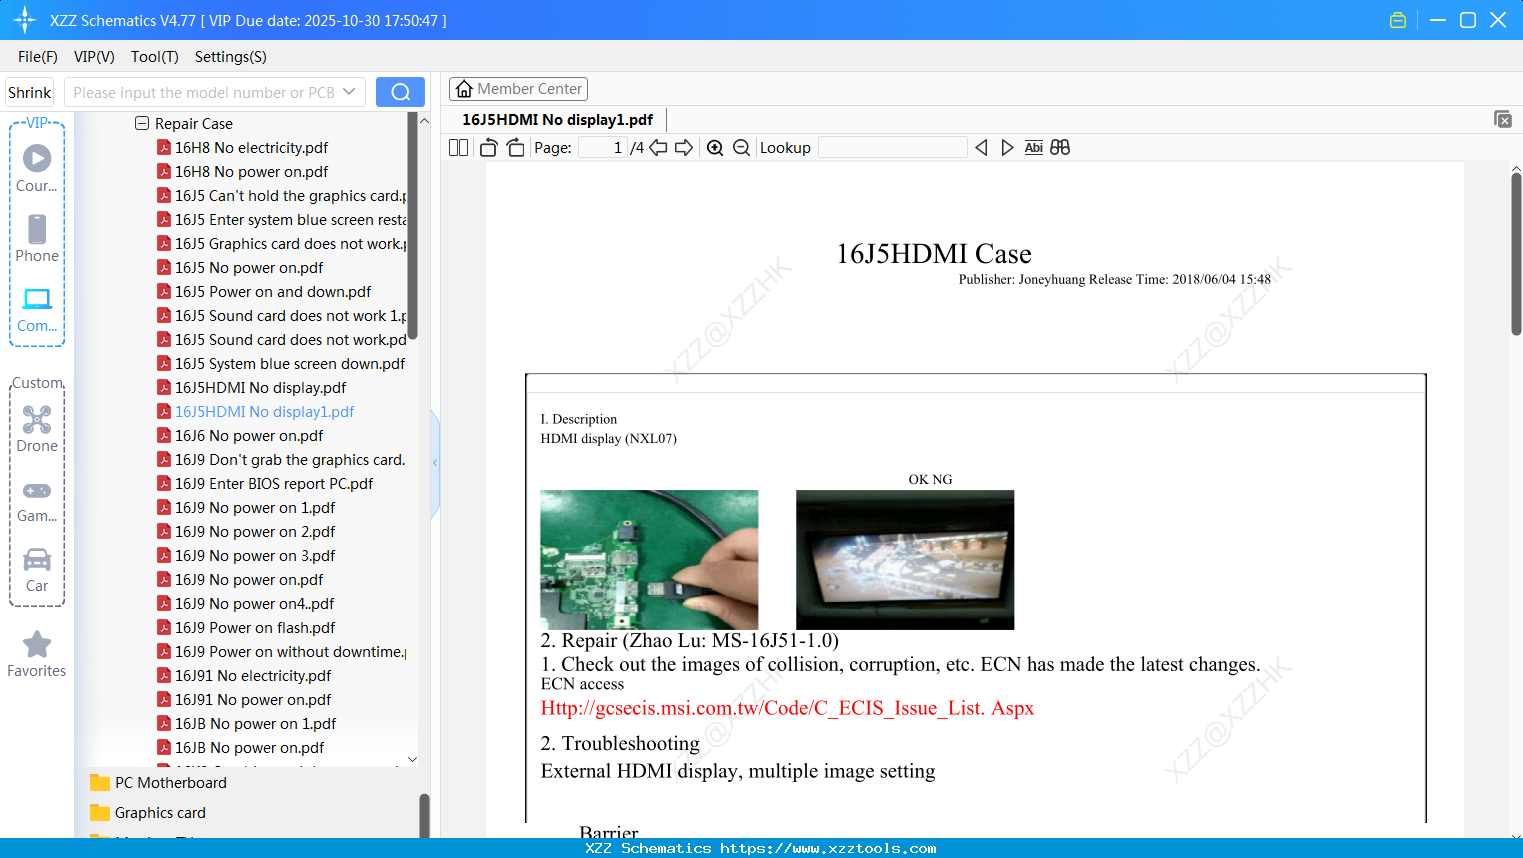The width and height of the screenshot is (1523, 858).
Task: Zoom out of the PDF
Action: (741, 148)
